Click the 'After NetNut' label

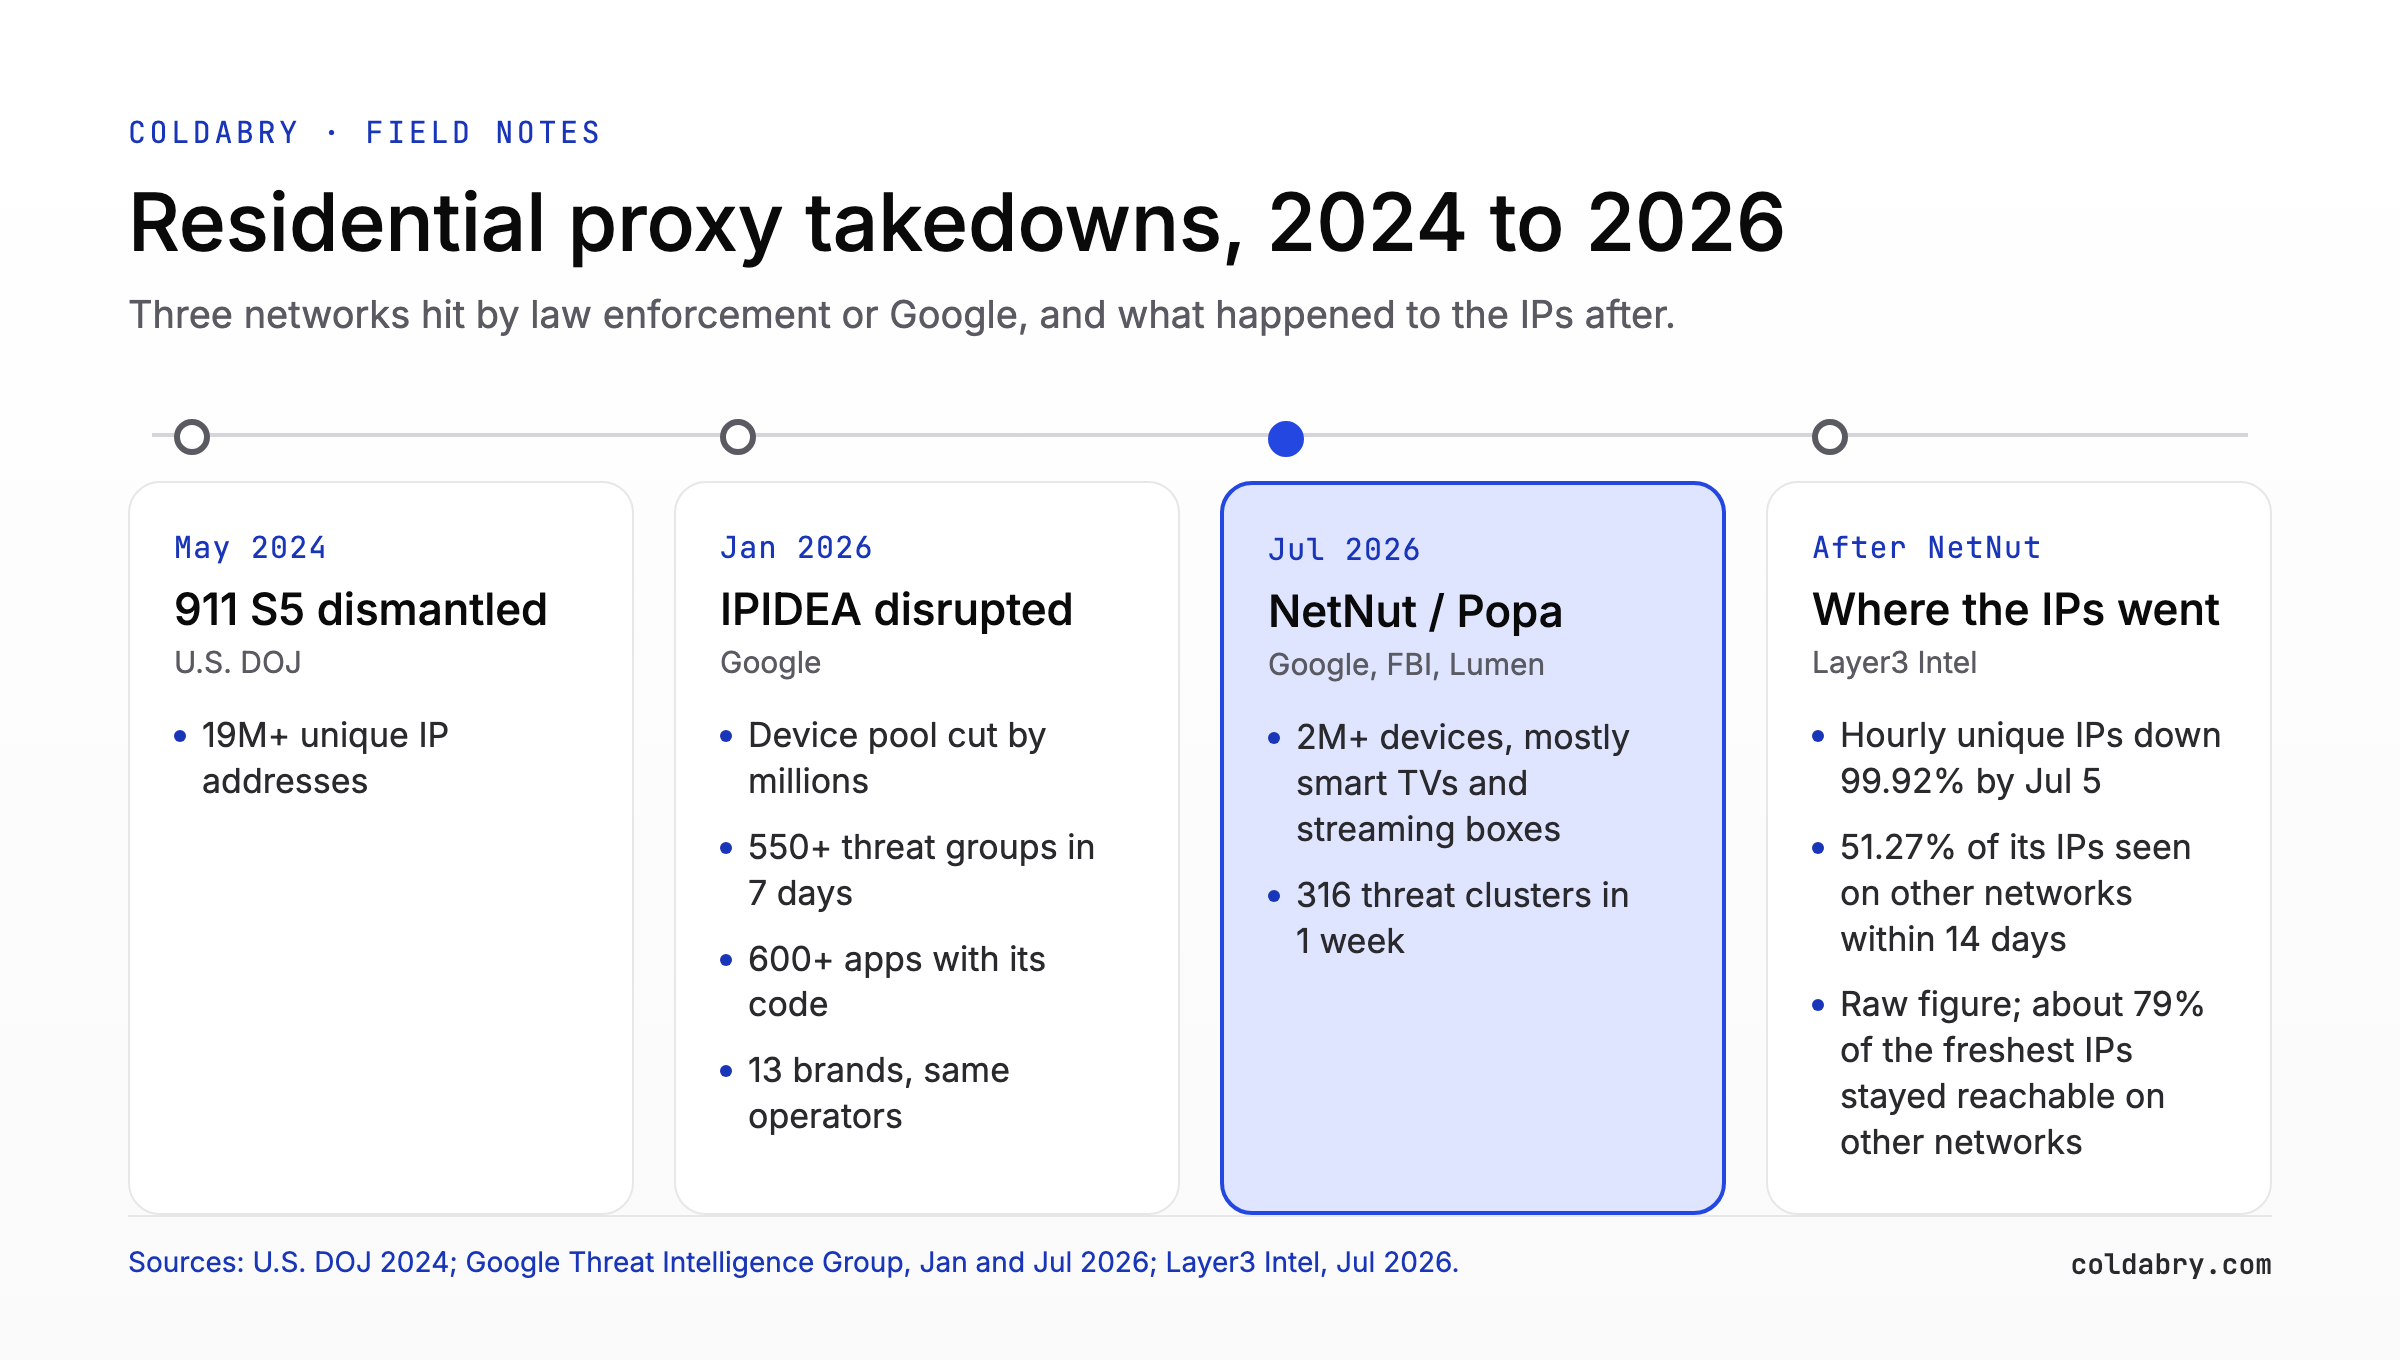pos(1927,547)
